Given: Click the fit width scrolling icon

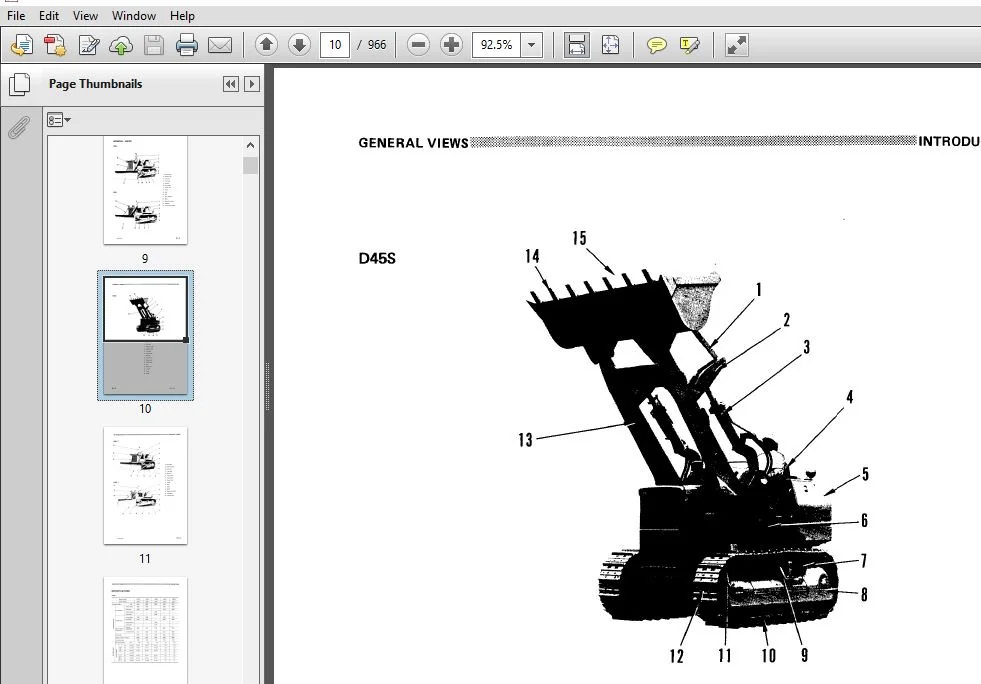Looking at the screenshot, I should click(x=576, y=45).
